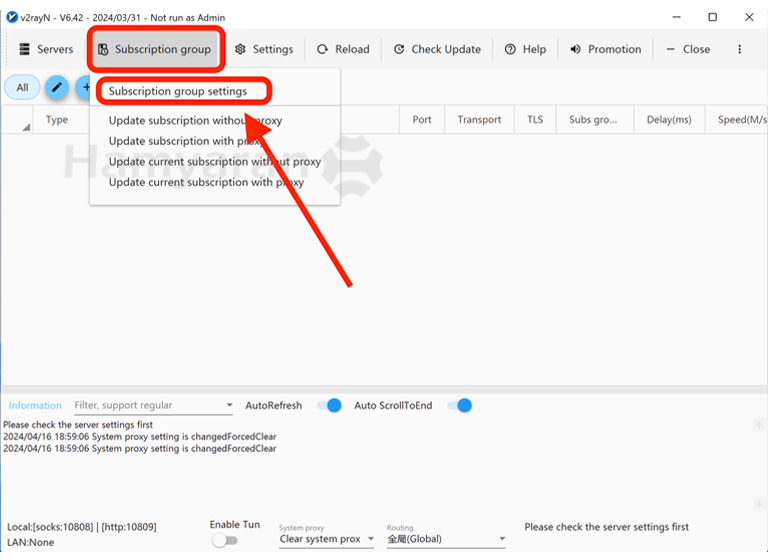Toggle the Auto ScrollToEnd switch
This screenshot has height=560, width=768.
[459, 405]
